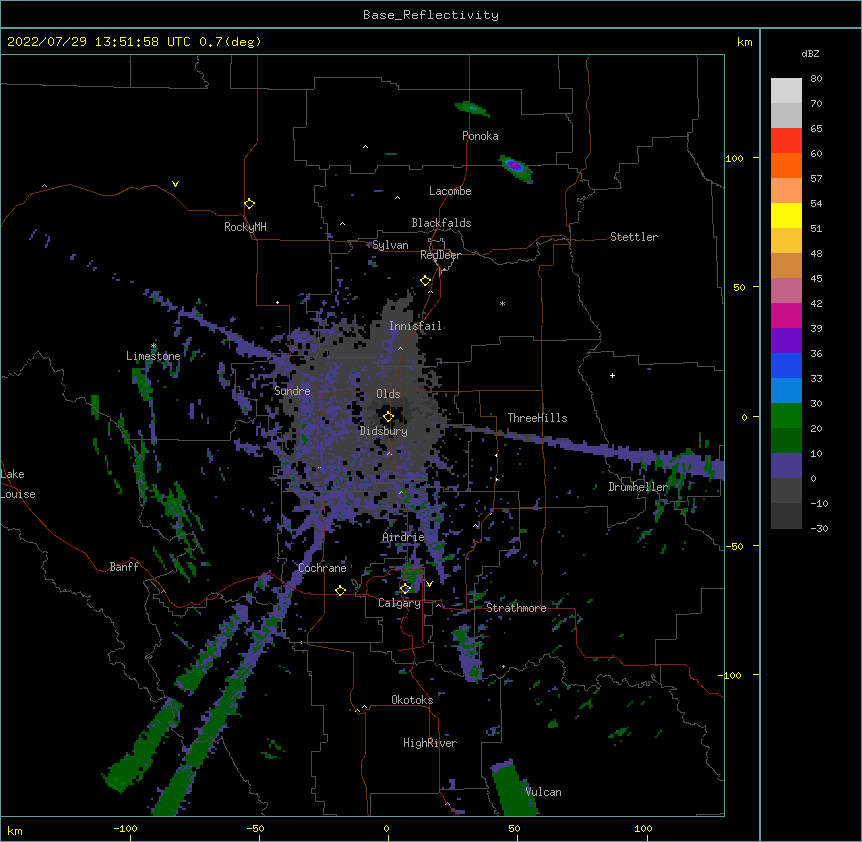Click the RockyMH label
862x842 pixels.
tap(245, 227)
